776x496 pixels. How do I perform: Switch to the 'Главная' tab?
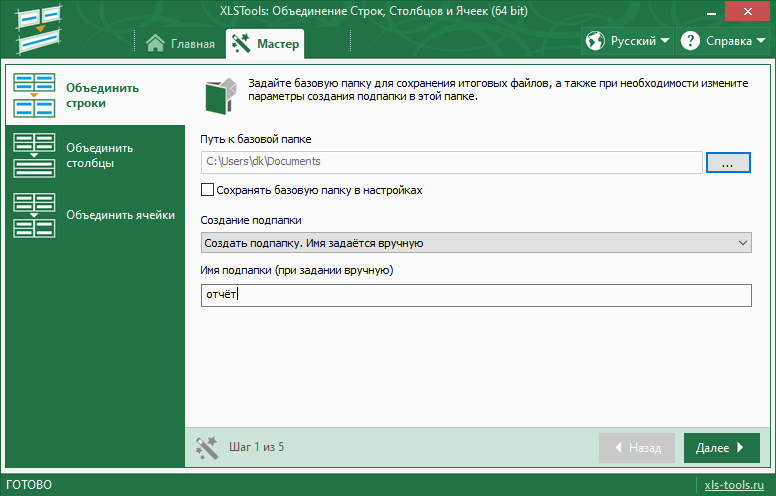click(180, 43)
